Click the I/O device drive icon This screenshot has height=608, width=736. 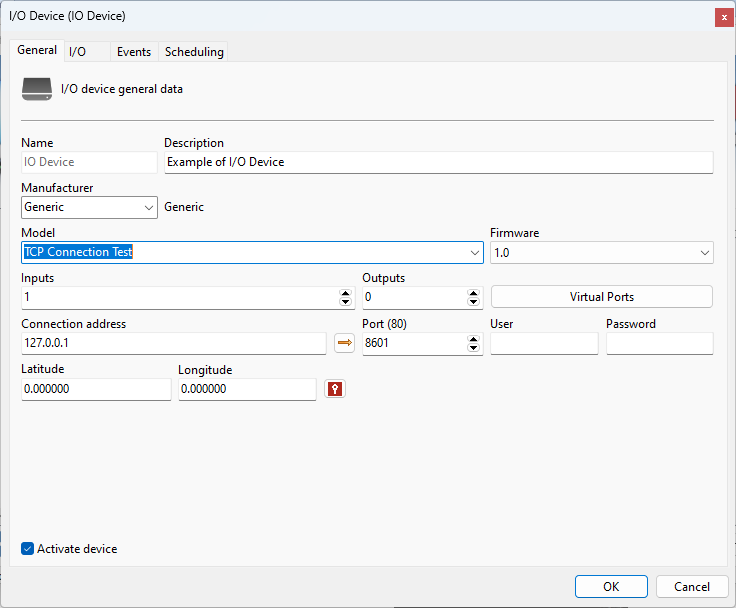click(37, 89)
